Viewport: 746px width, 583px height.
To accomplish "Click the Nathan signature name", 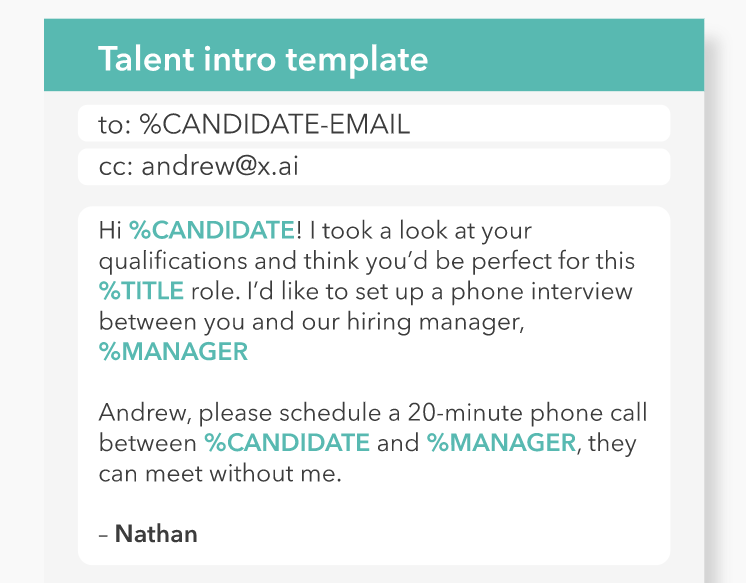I will coord(156,534).
